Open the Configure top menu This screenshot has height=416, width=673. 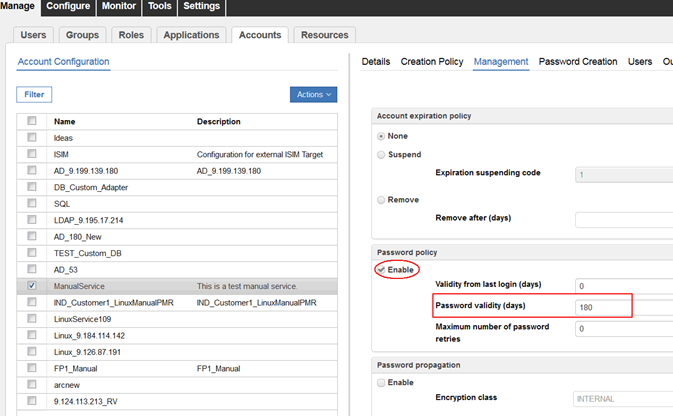68,6
